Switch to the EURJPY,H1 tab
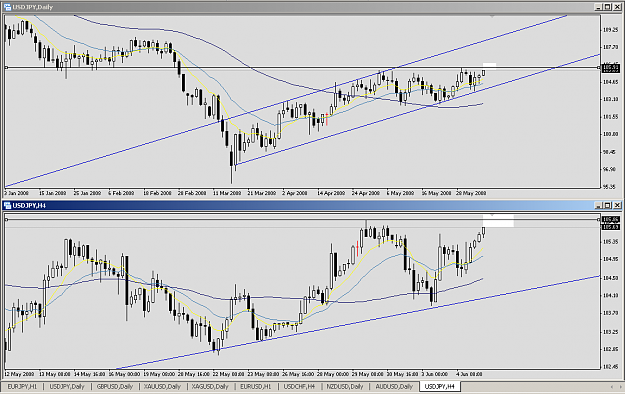 pos(22,386)
